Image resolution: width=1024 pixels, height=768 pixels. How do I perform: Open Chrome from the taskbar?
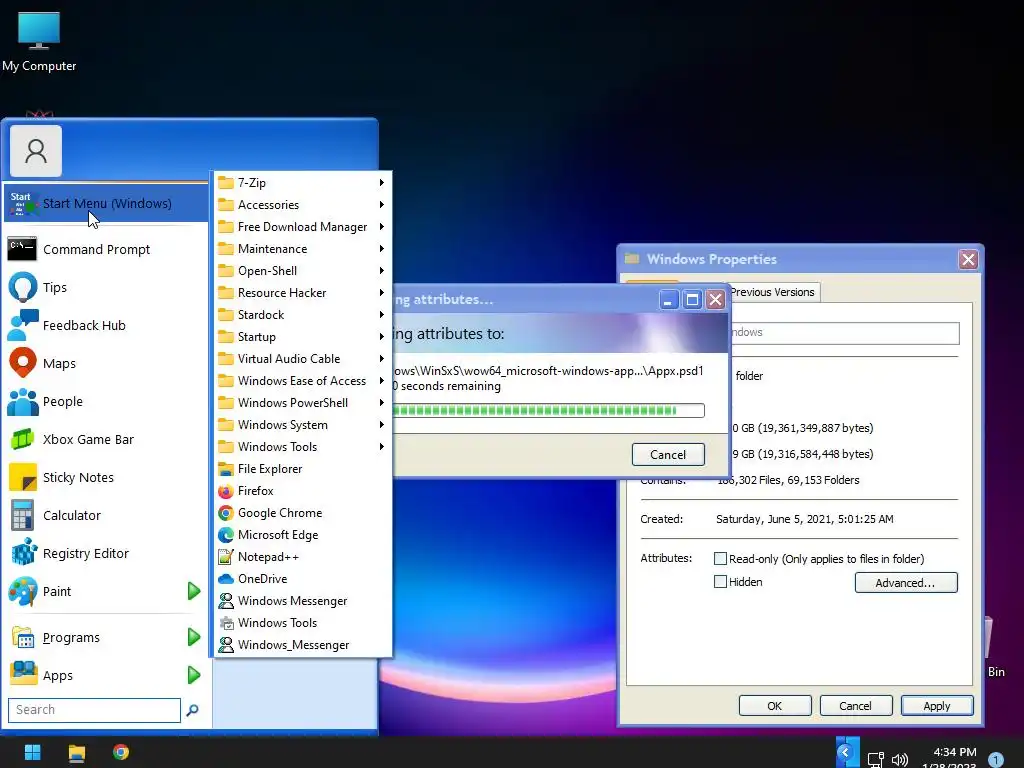click(121, 752)
